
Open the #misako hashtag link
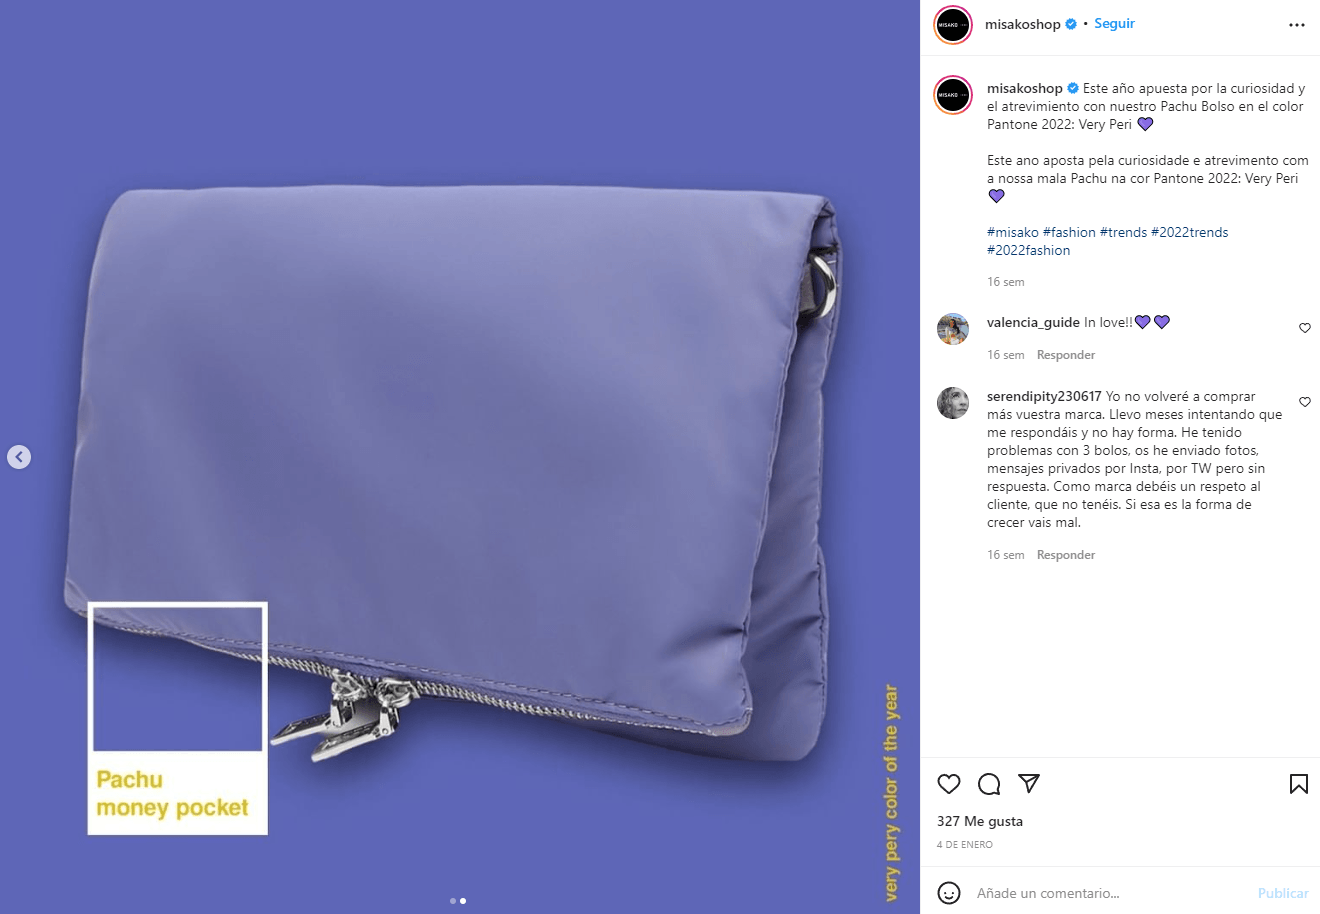1013,232
